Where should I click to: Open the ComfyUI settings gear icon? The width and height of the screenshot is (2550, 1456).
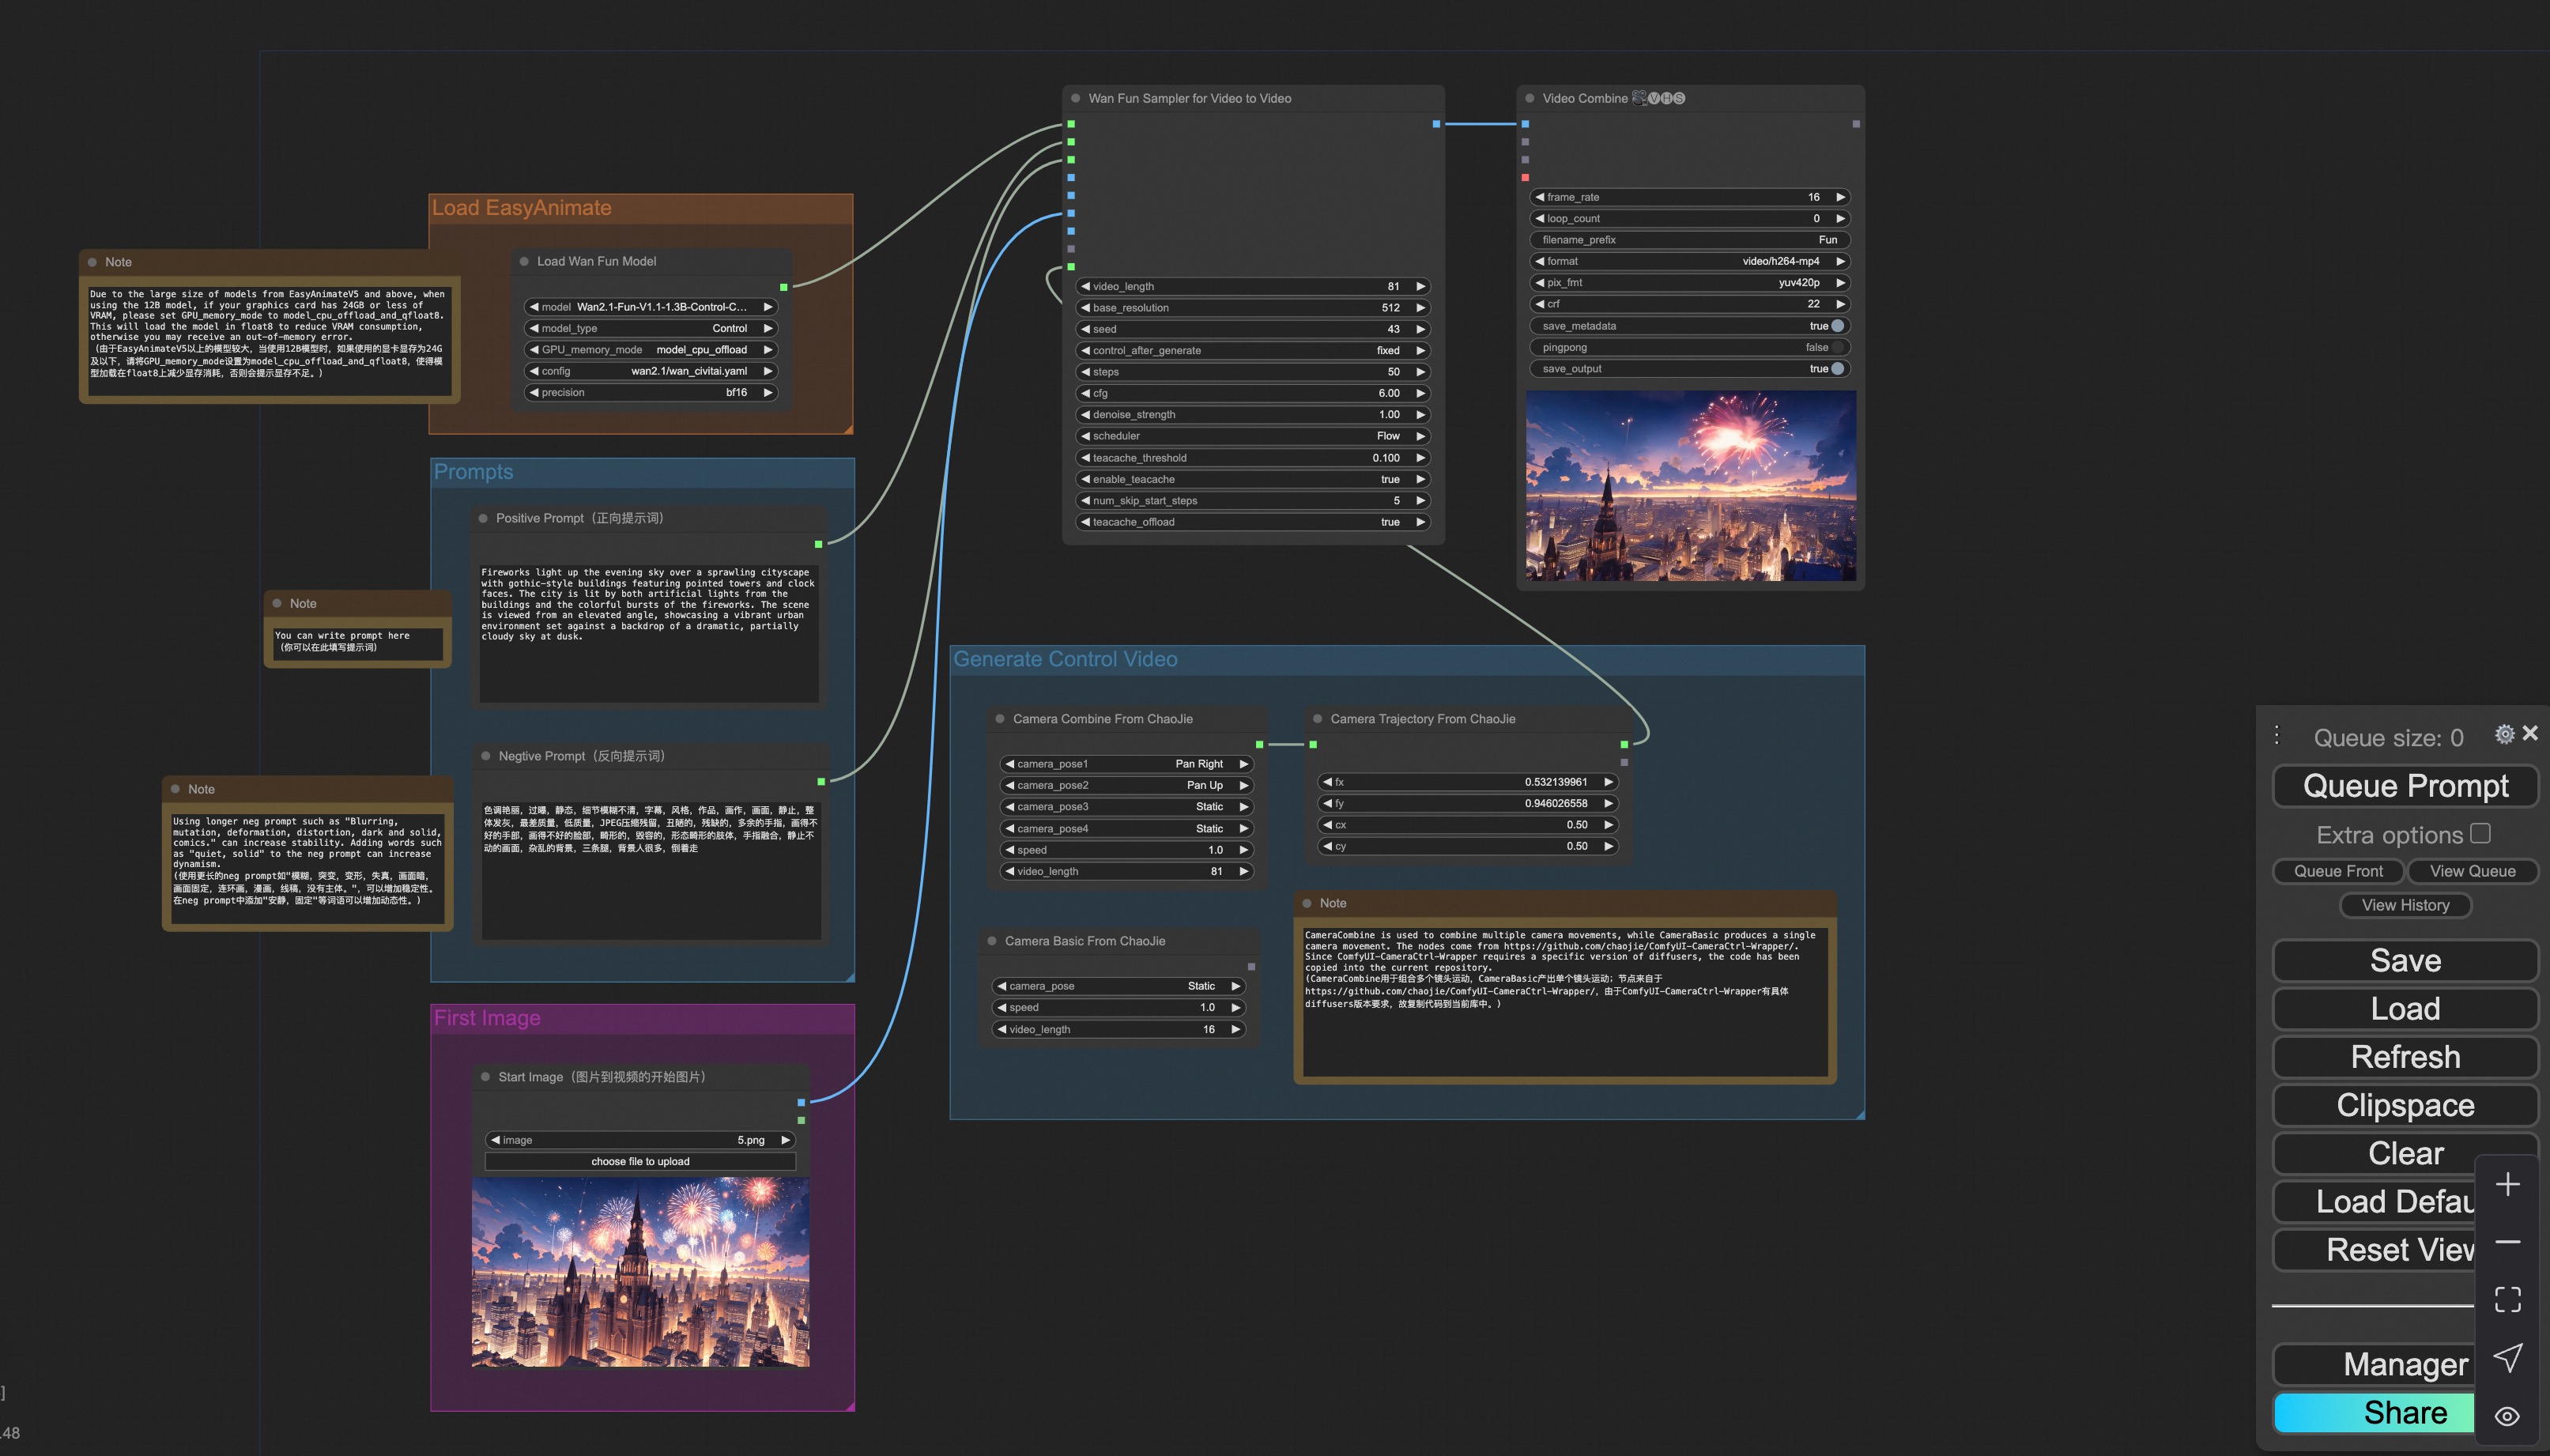point(2504,734)
